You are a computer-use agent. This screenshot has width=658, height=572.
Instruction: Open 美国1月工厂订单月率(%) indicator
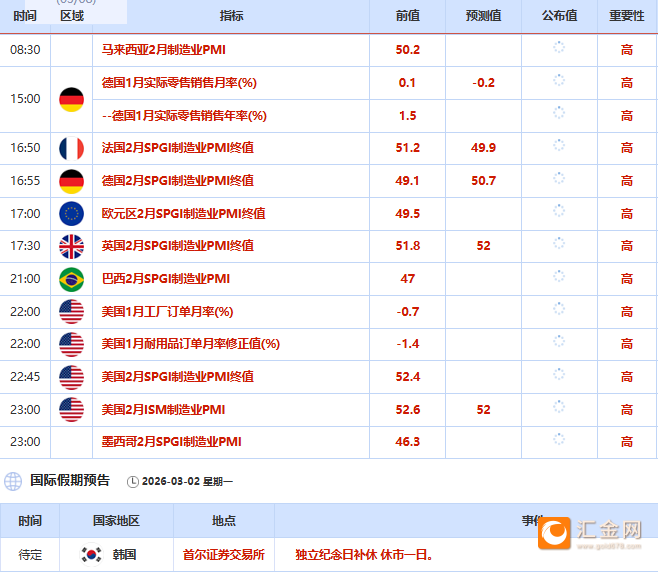pos(167,312)
